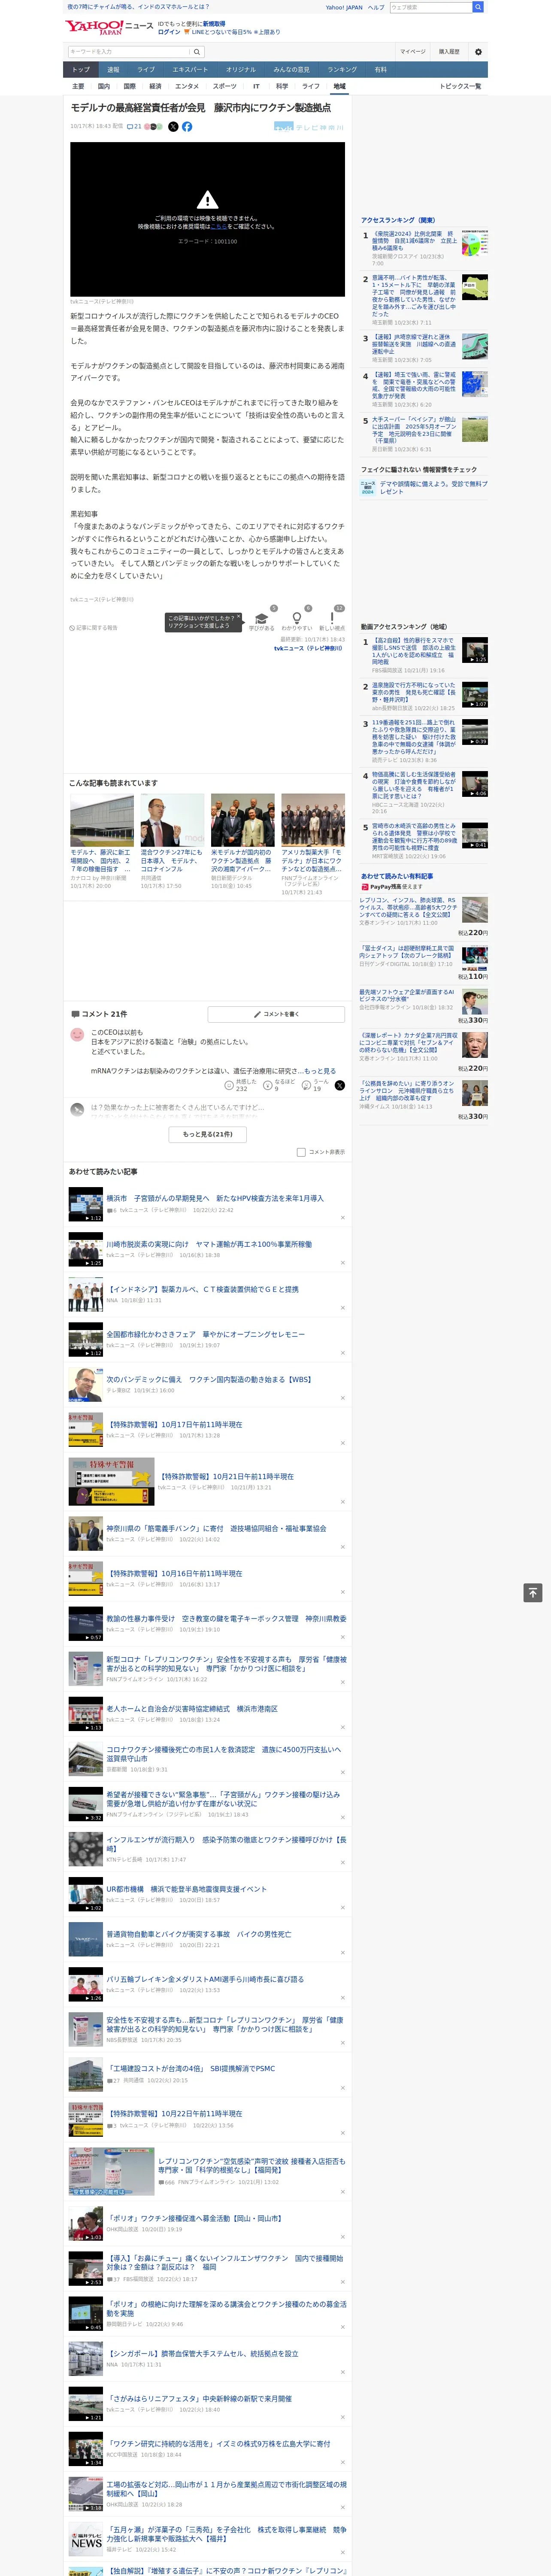Open デマや誤情報に備えよう link
The width and height of the screenshot is (551, 2576).
click(x=434, y=488)
